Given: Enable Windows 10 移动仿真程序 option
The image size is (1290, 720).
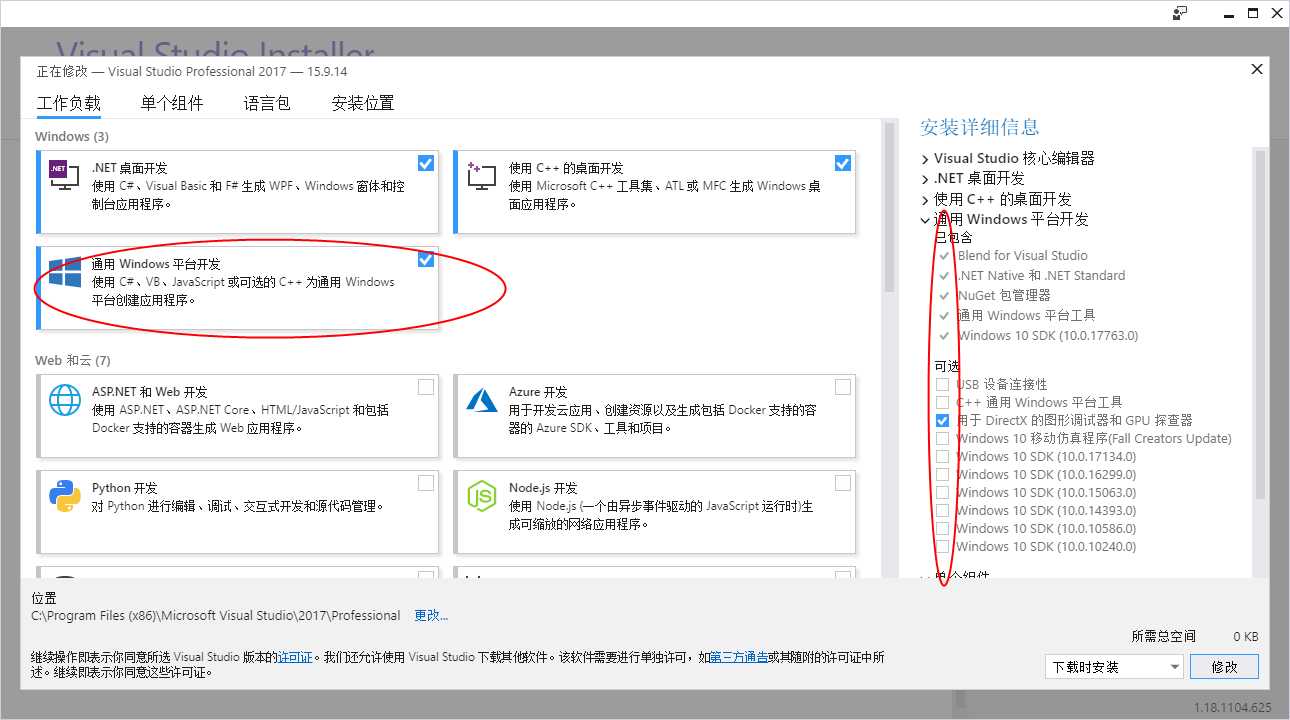Looking at the screenshot, I should point(942,438).
